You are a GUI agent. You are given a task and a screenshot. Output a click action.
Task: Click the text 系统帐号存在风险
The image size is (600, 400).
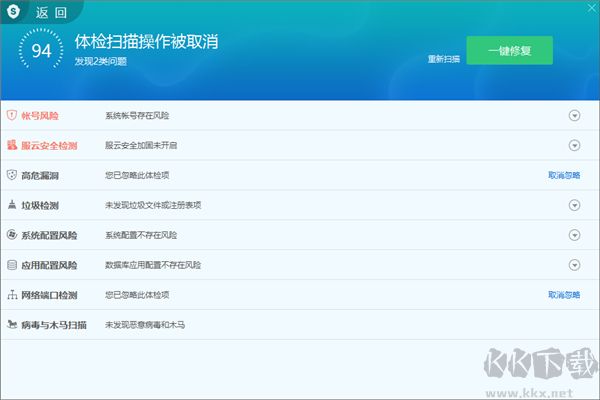(137, 116)
